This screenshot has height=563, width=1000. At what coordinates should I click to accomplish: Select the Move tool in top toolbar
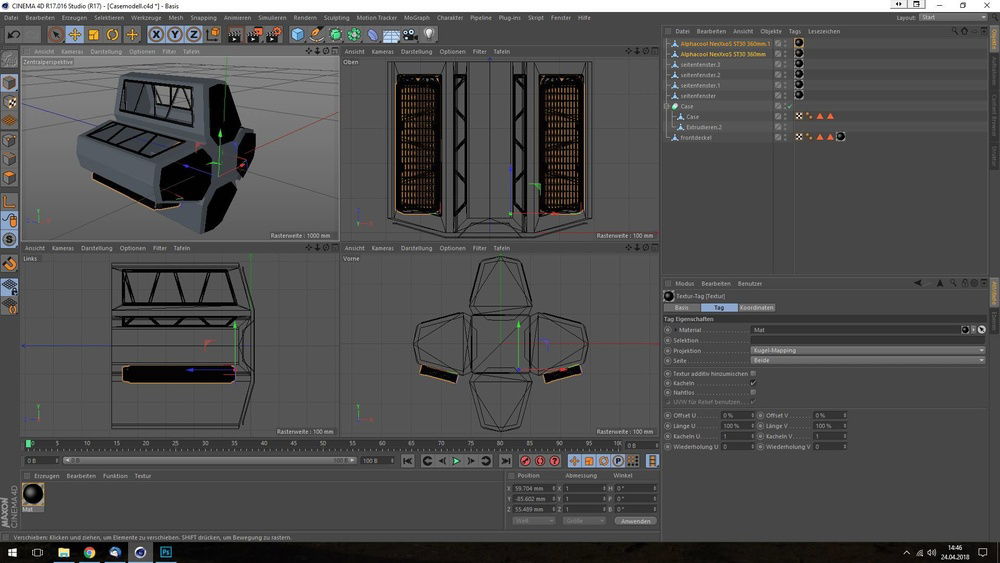(75, 35)
